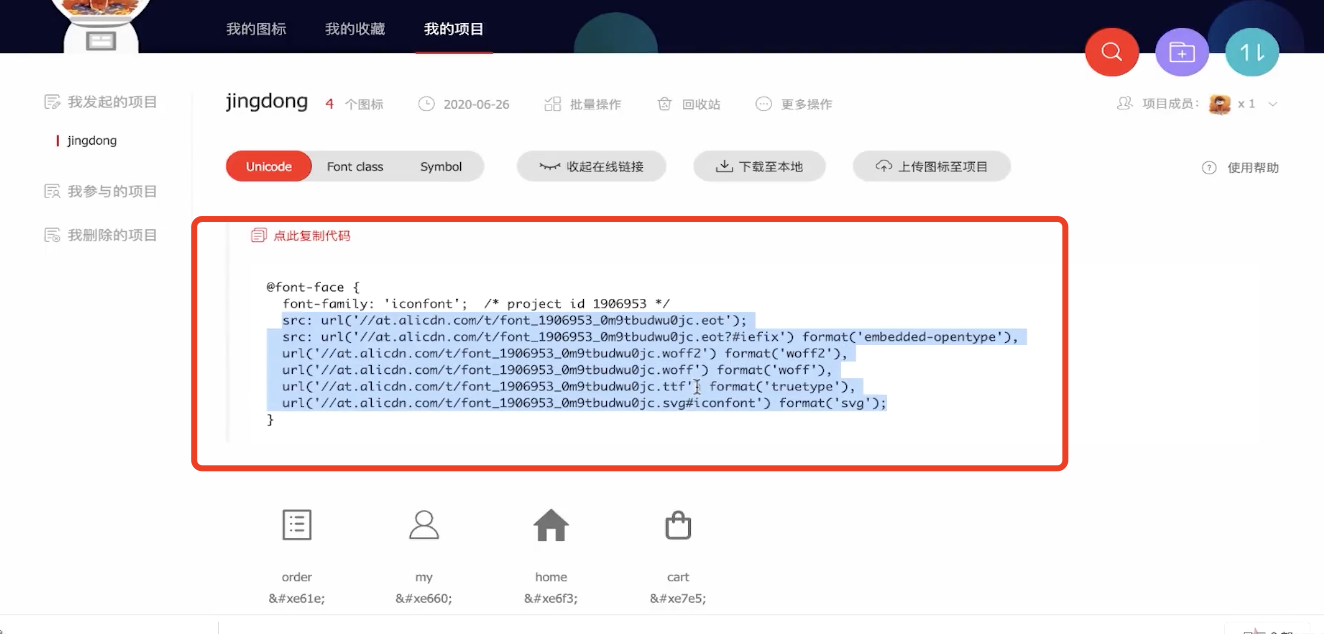Select 我的项目 tab
The height and width of the screenshot is (634, 1324).
pos(454,29)
